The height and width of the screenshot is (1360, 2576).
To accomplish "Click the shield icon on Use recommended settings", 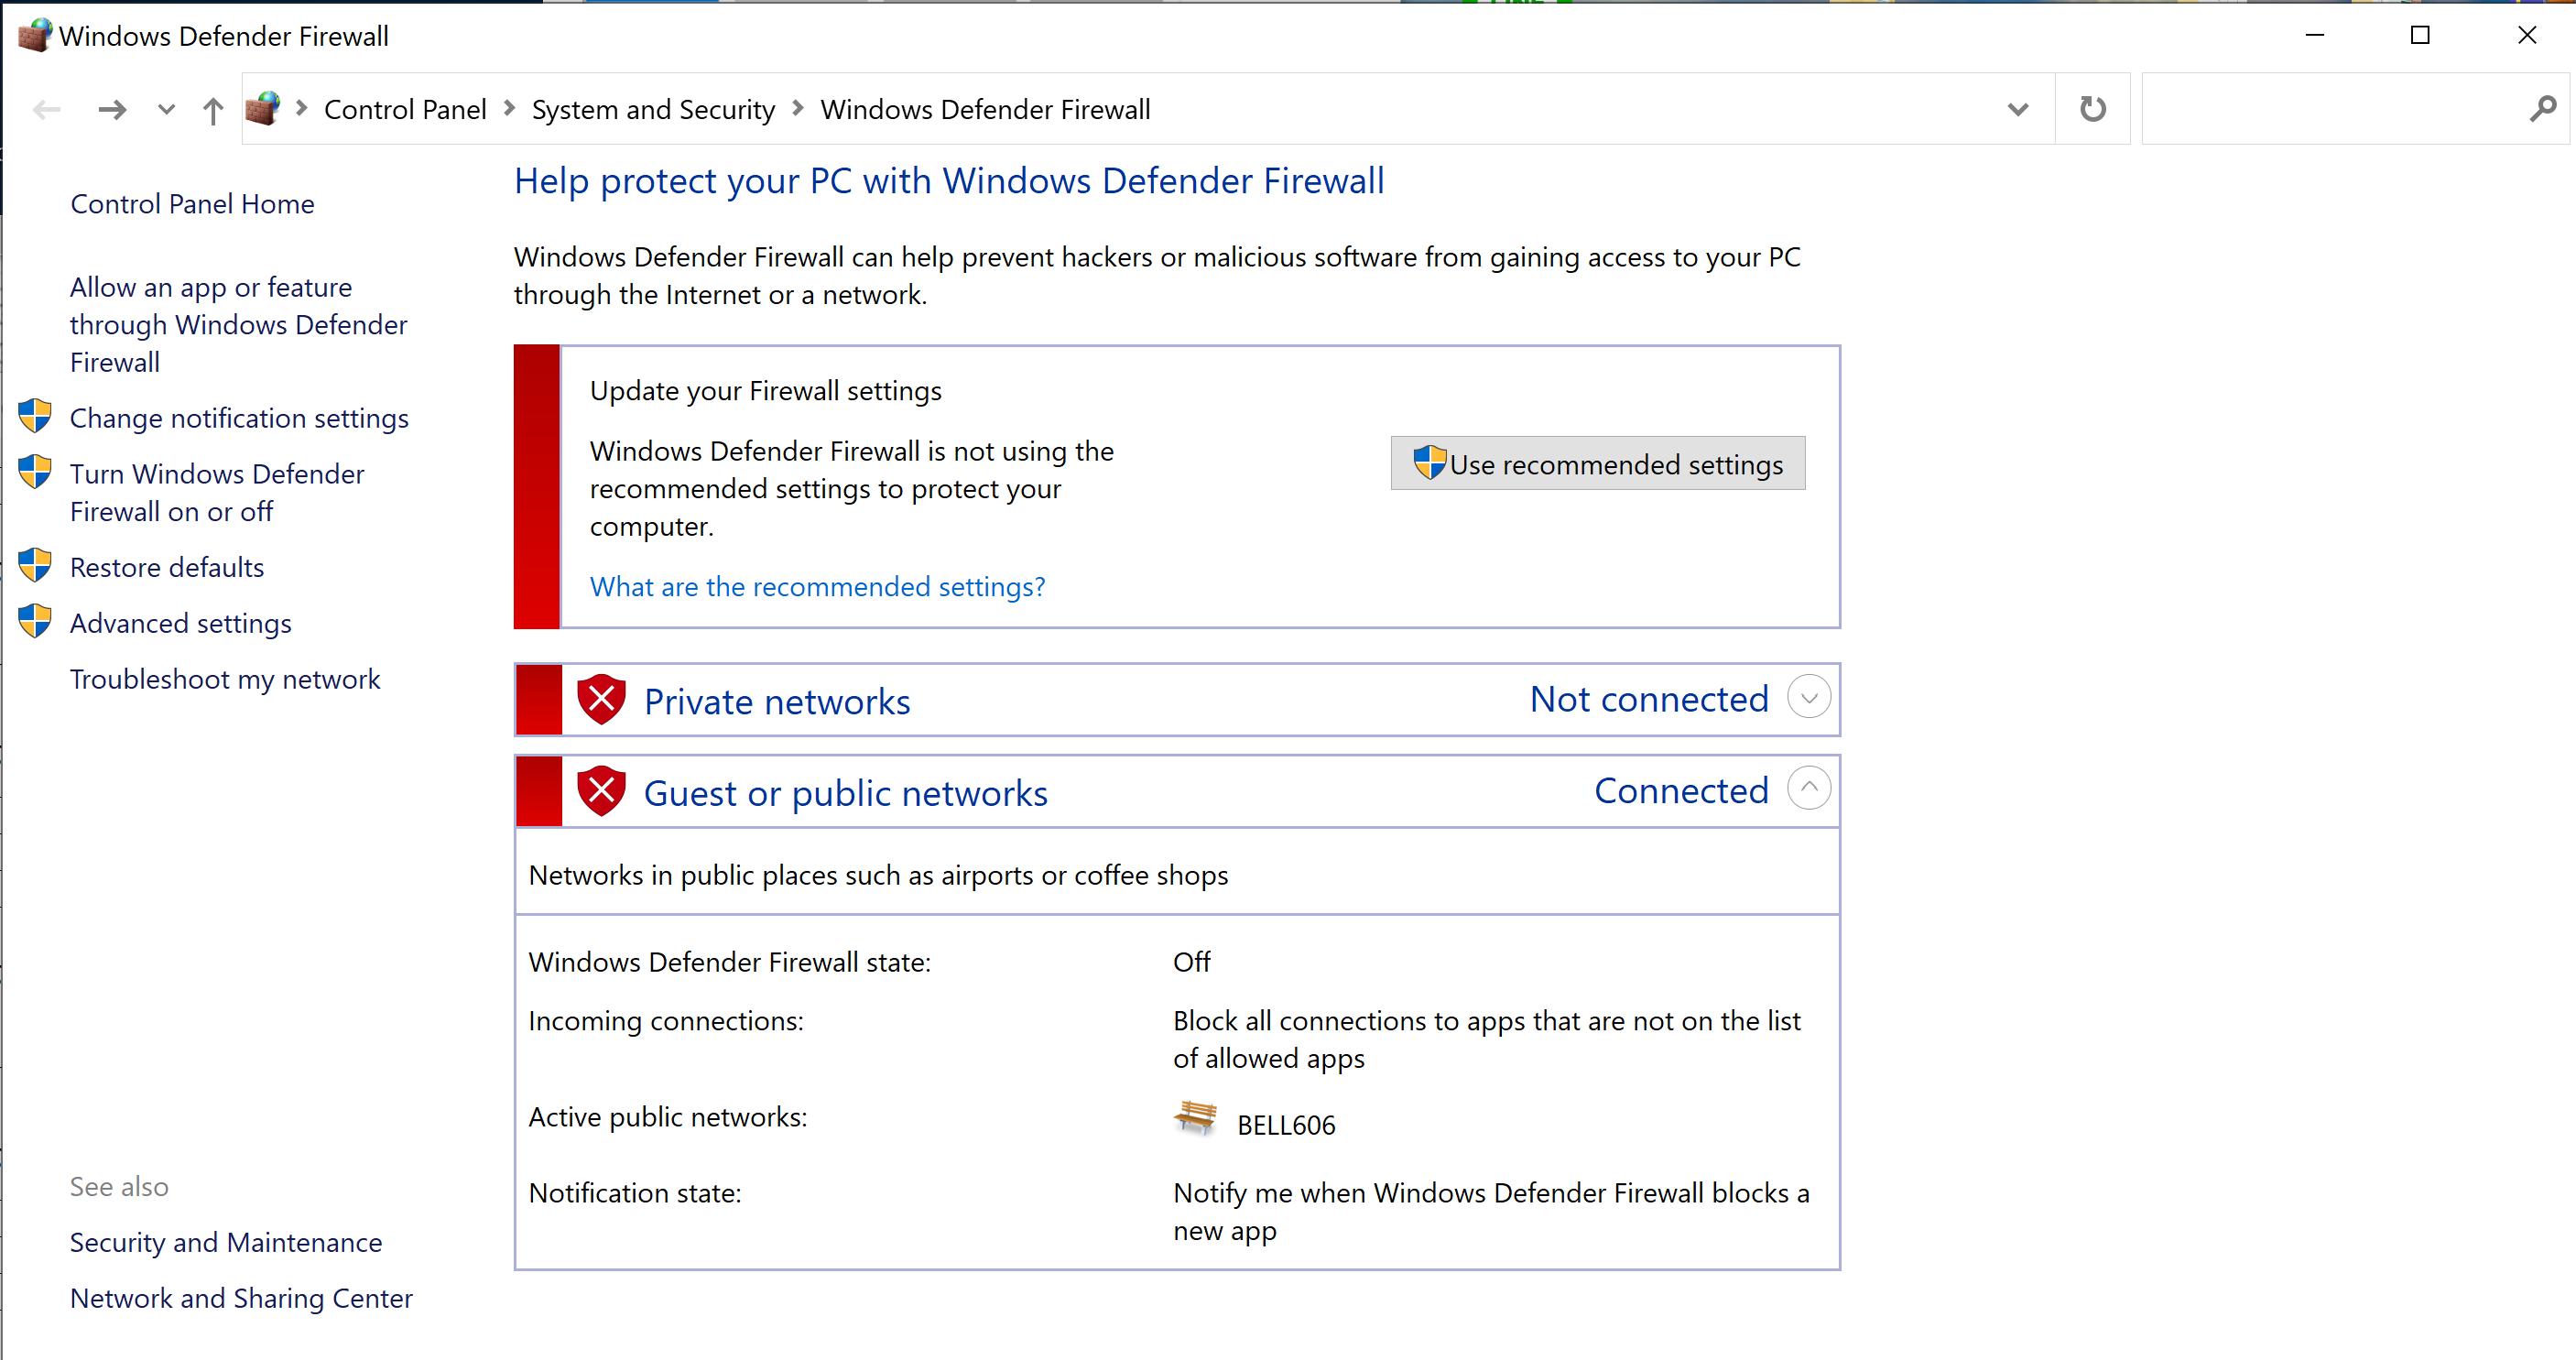I will (1429, 462).
